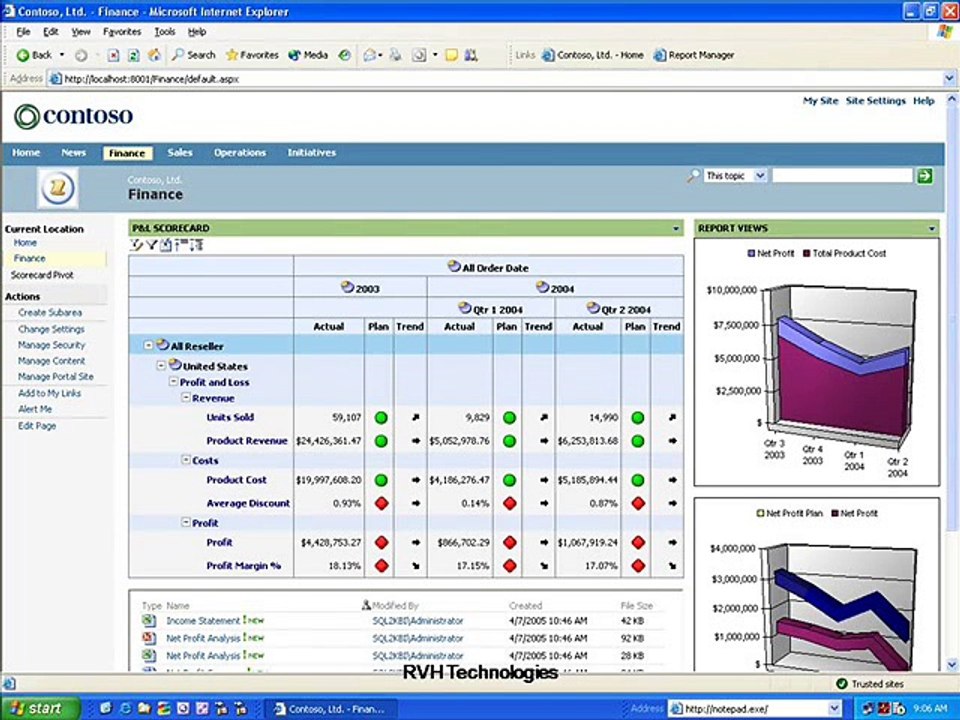Viewport: 960px width, 720px height.
Task: Click the Report Manager links bar shortcut
Action: [694, 55]
